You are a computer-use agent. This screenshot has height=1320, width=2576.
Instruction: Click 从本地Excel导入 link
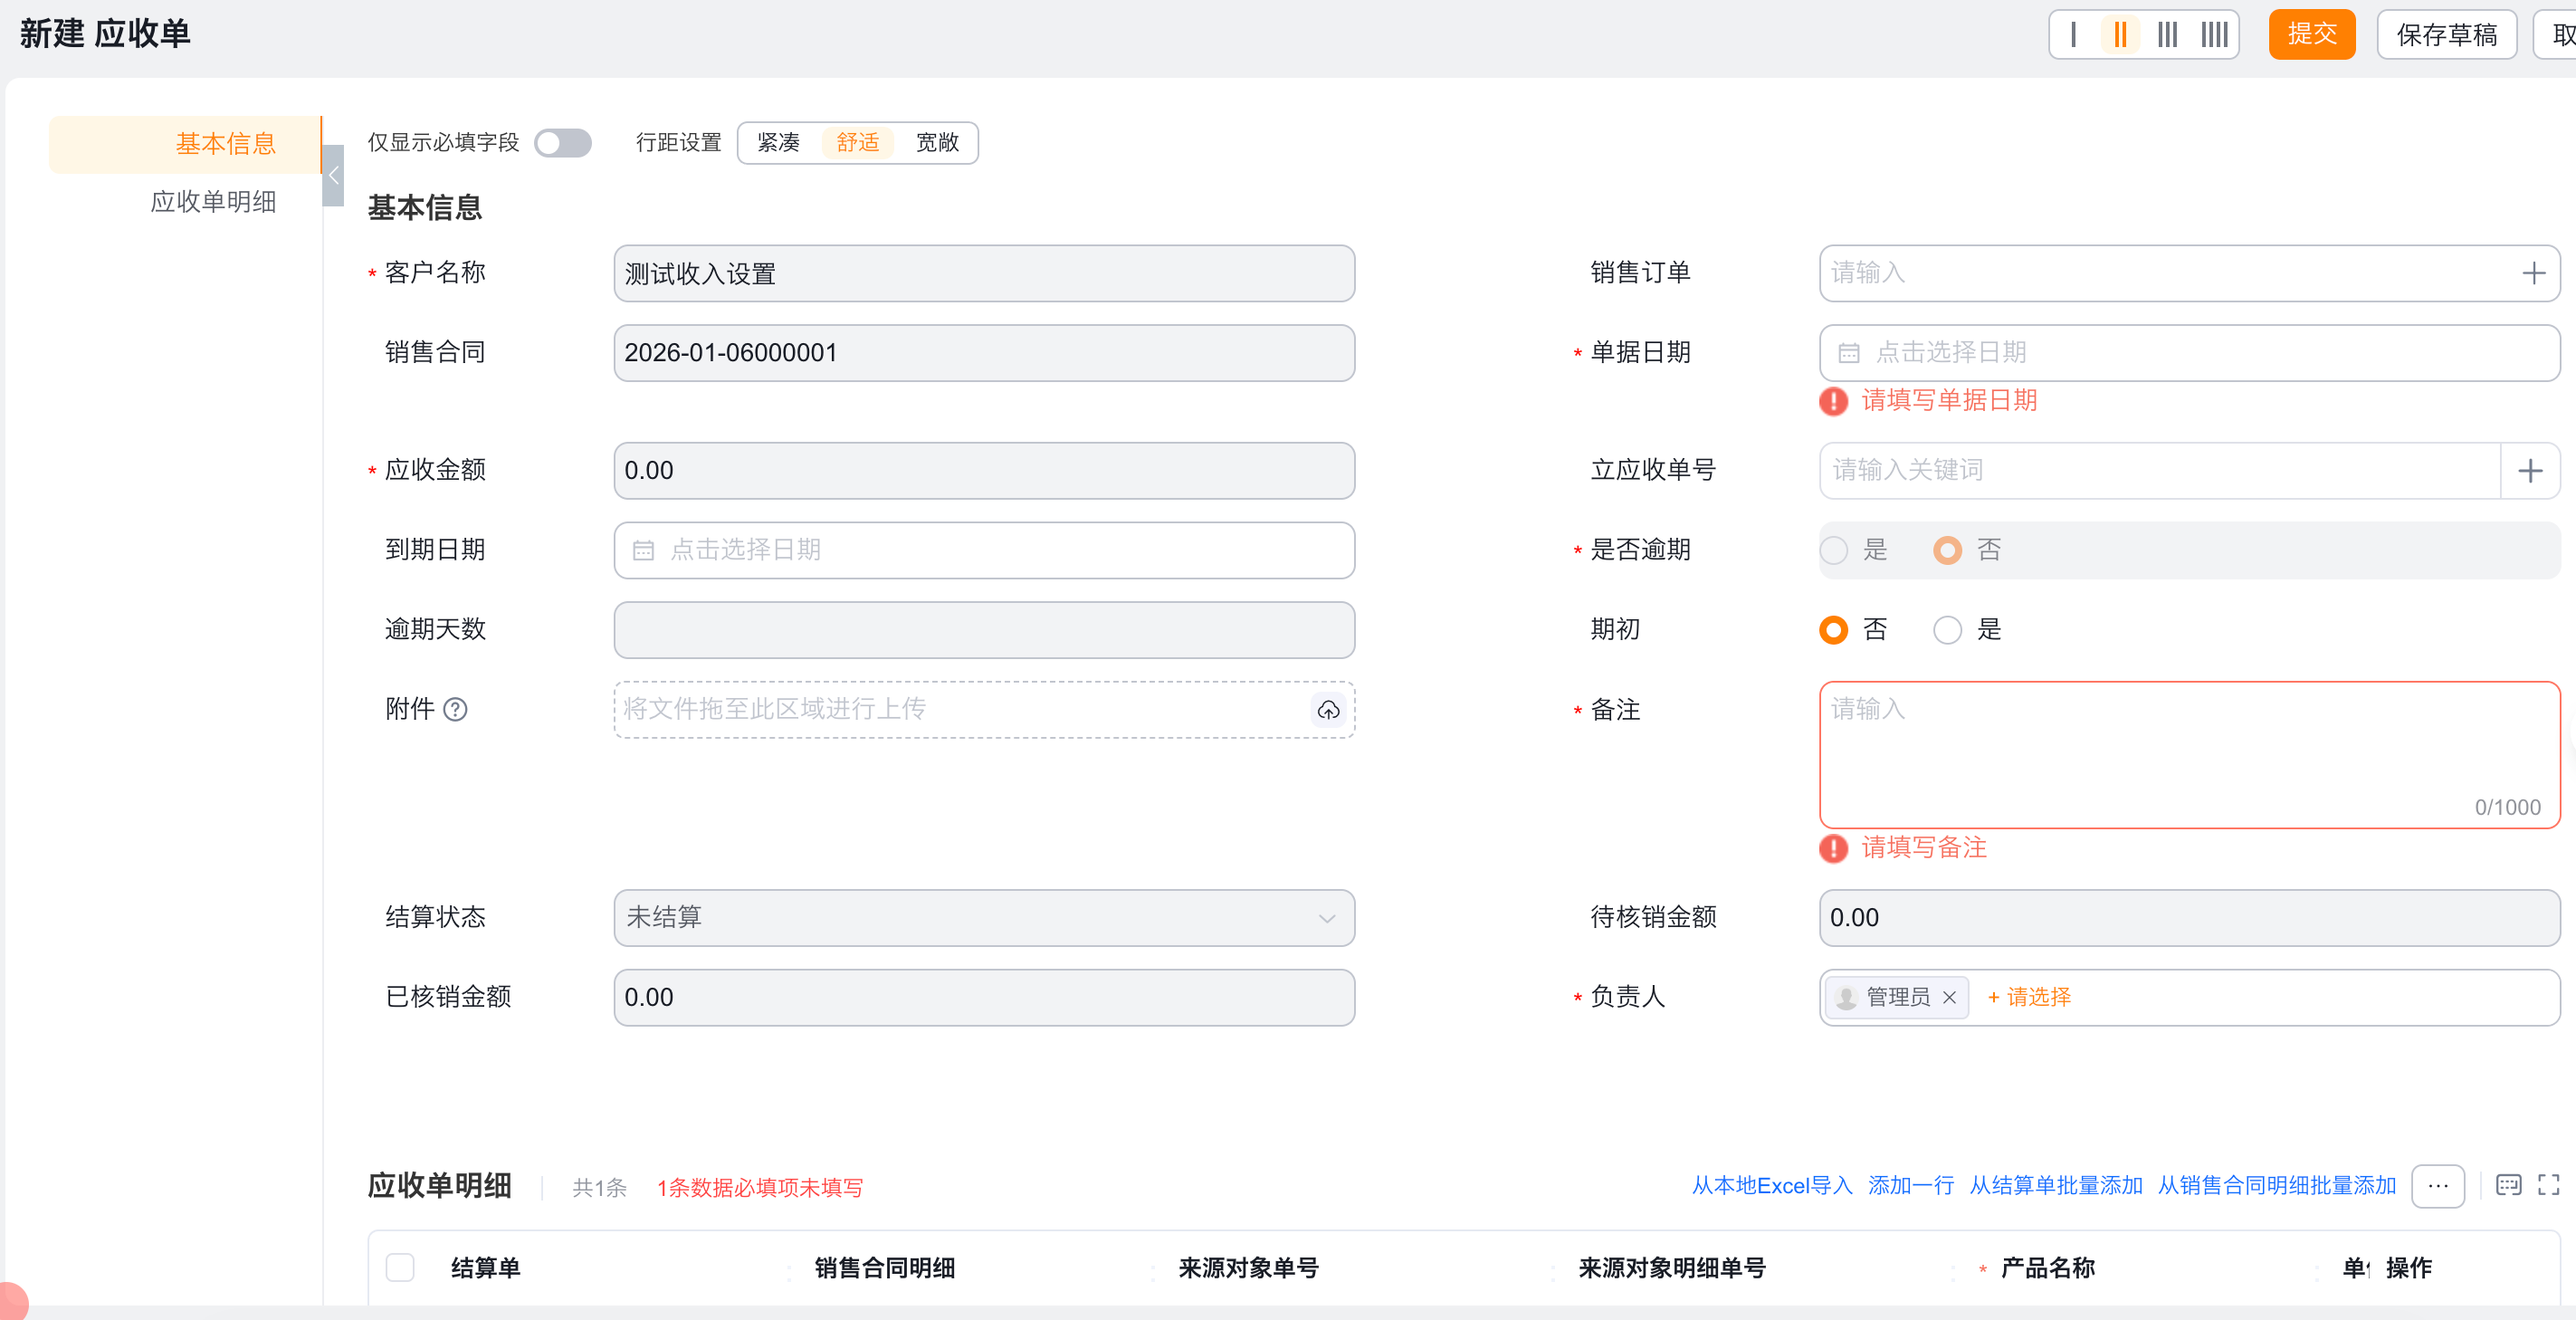[x=1771, y=1186]
